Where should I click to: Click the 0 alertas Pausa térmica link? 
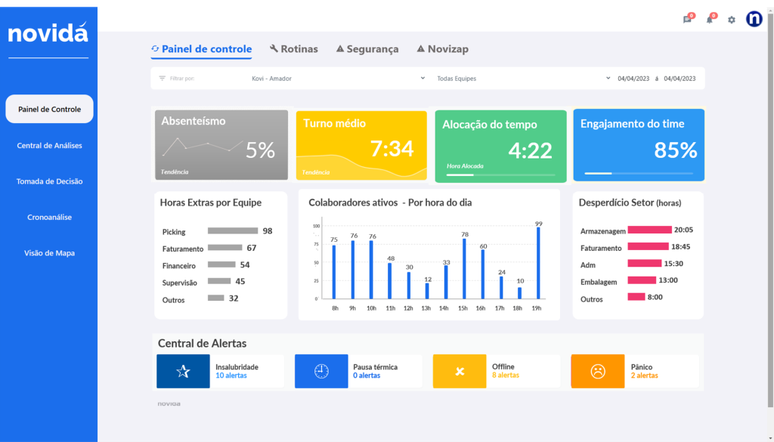367,375
